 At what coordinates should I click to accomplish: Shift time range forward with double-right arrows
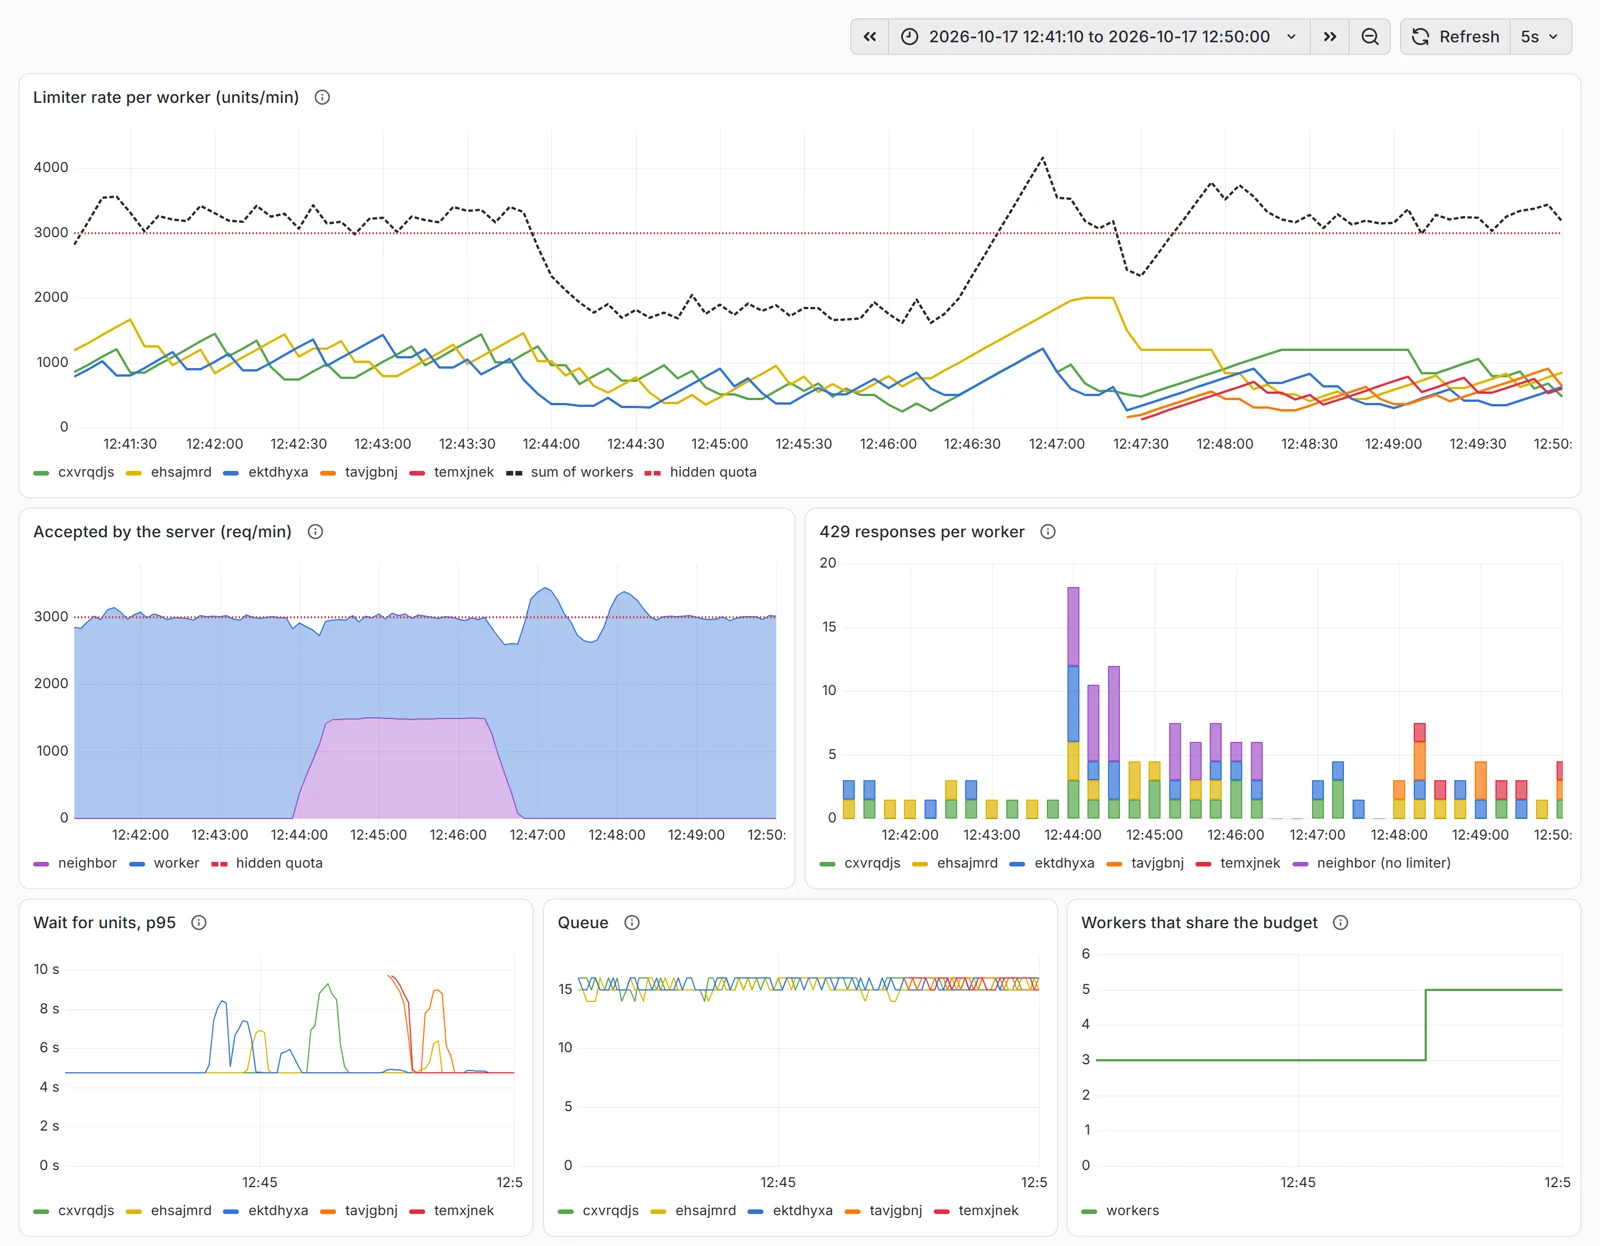coord(1330,37)
